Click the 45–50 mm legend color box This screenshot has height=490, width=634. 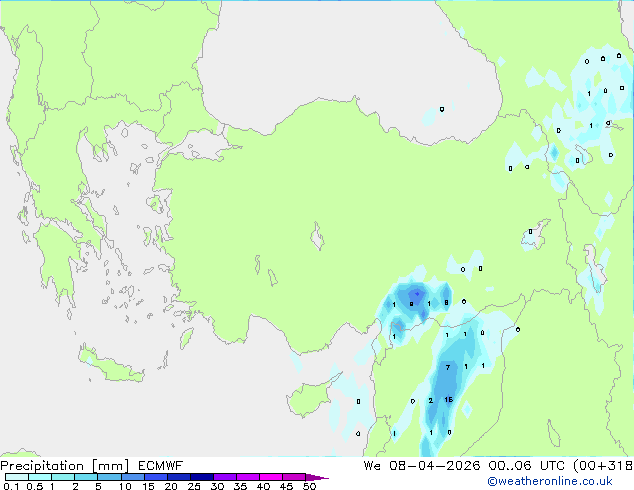(x=294, y=477)
